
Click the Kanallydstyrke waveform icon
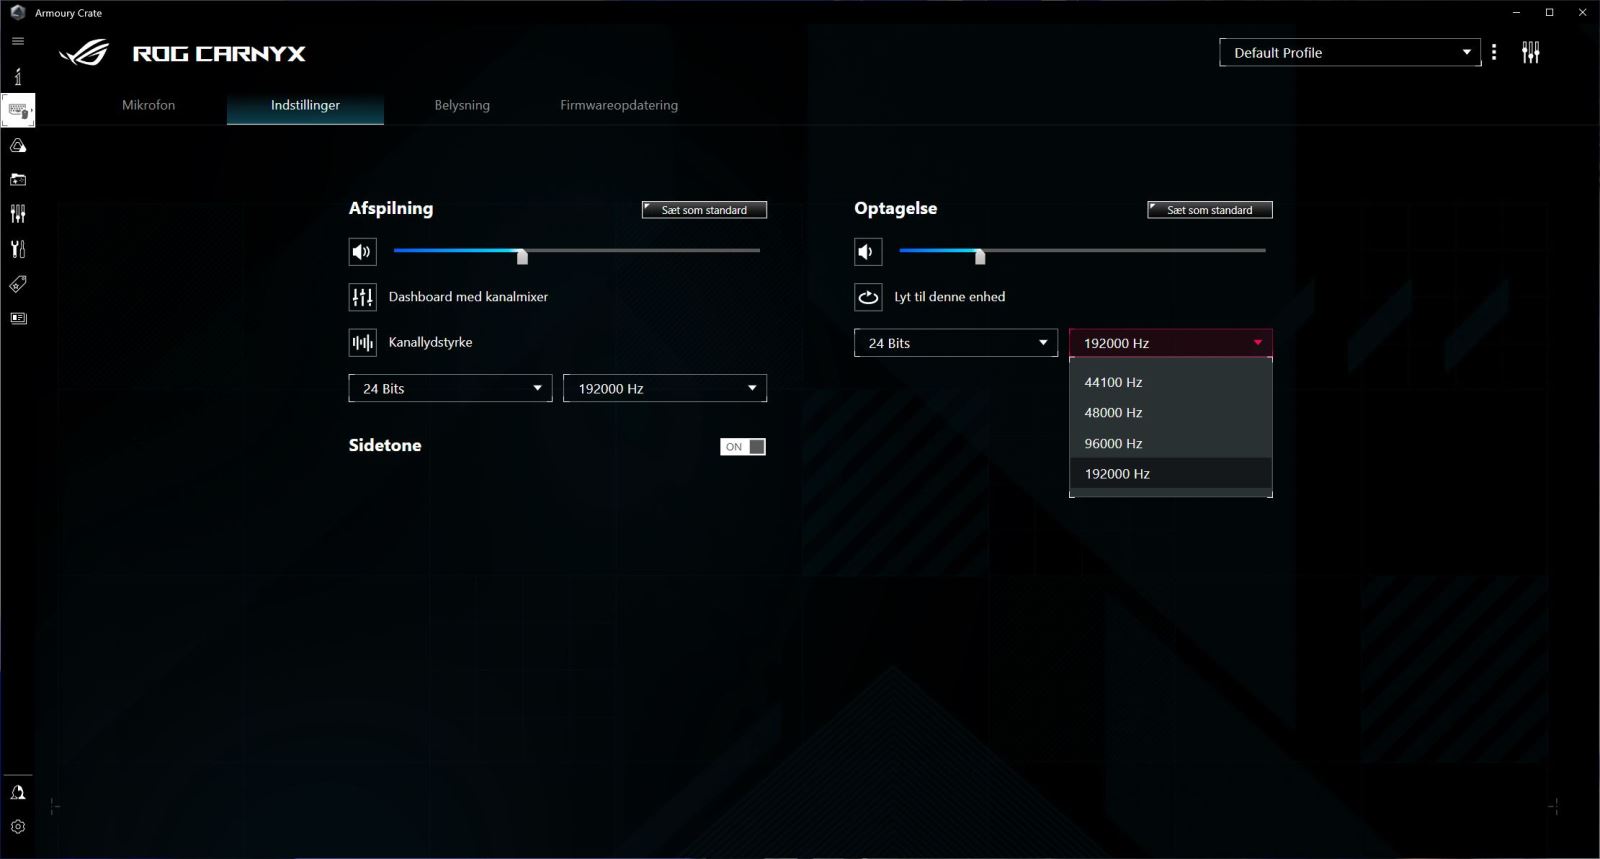click(x=362, y=343)
